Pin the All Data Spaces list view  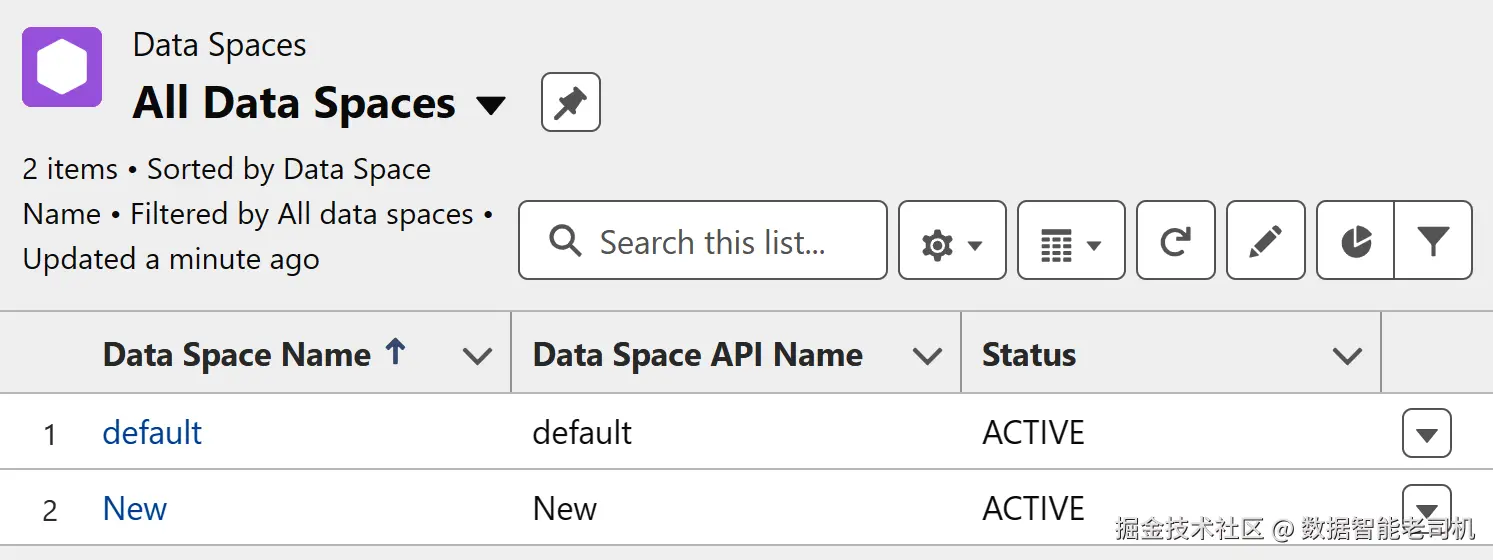(570, 102)
